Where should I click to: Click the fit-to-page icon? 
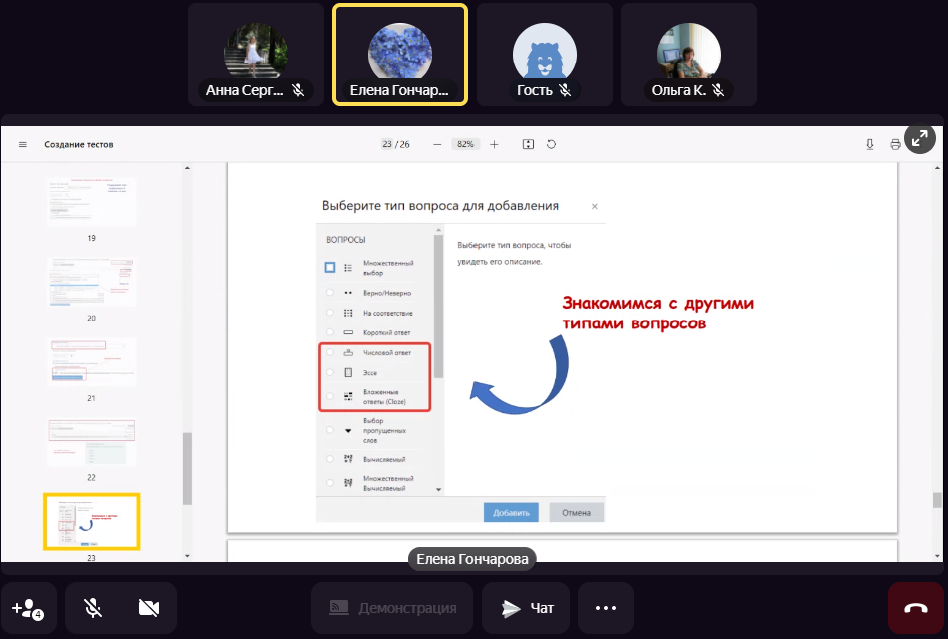tap(529, 144)
